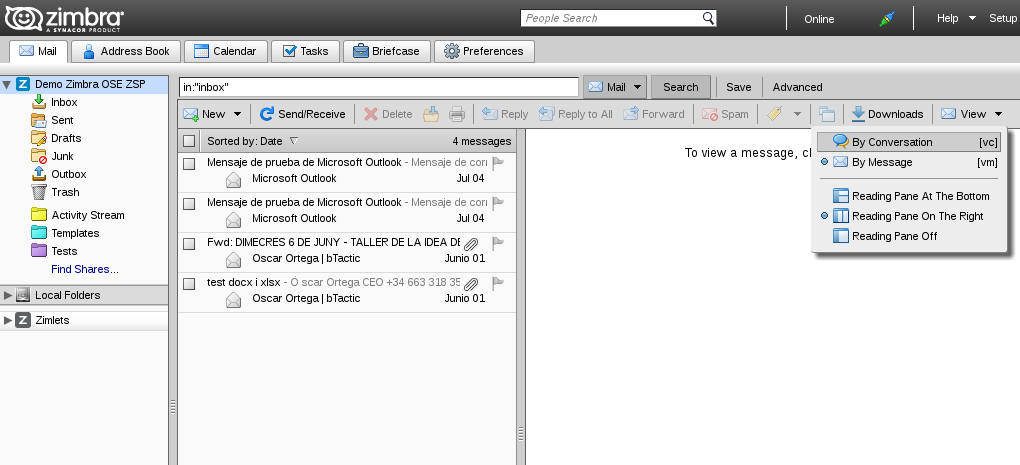Expand the Zimlets section
This screenshot has width=1020, height=465.
[8, 320]
